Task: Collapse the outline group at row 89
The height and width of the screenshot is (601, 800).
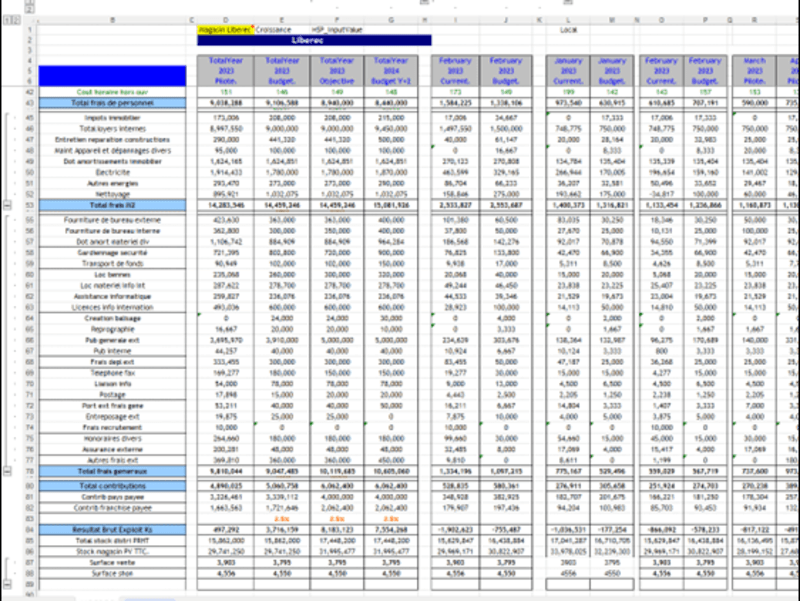Action: pos(8,584)
